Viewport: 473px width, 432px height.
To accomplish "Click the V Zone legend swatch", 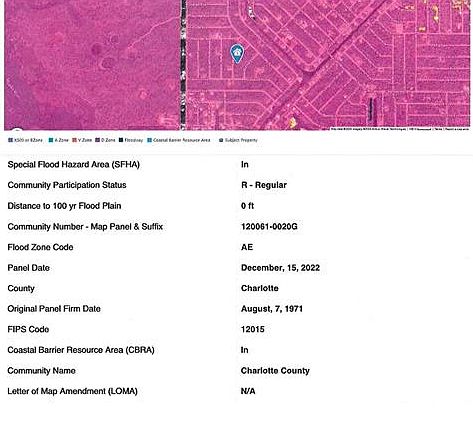I will [75, 140].
